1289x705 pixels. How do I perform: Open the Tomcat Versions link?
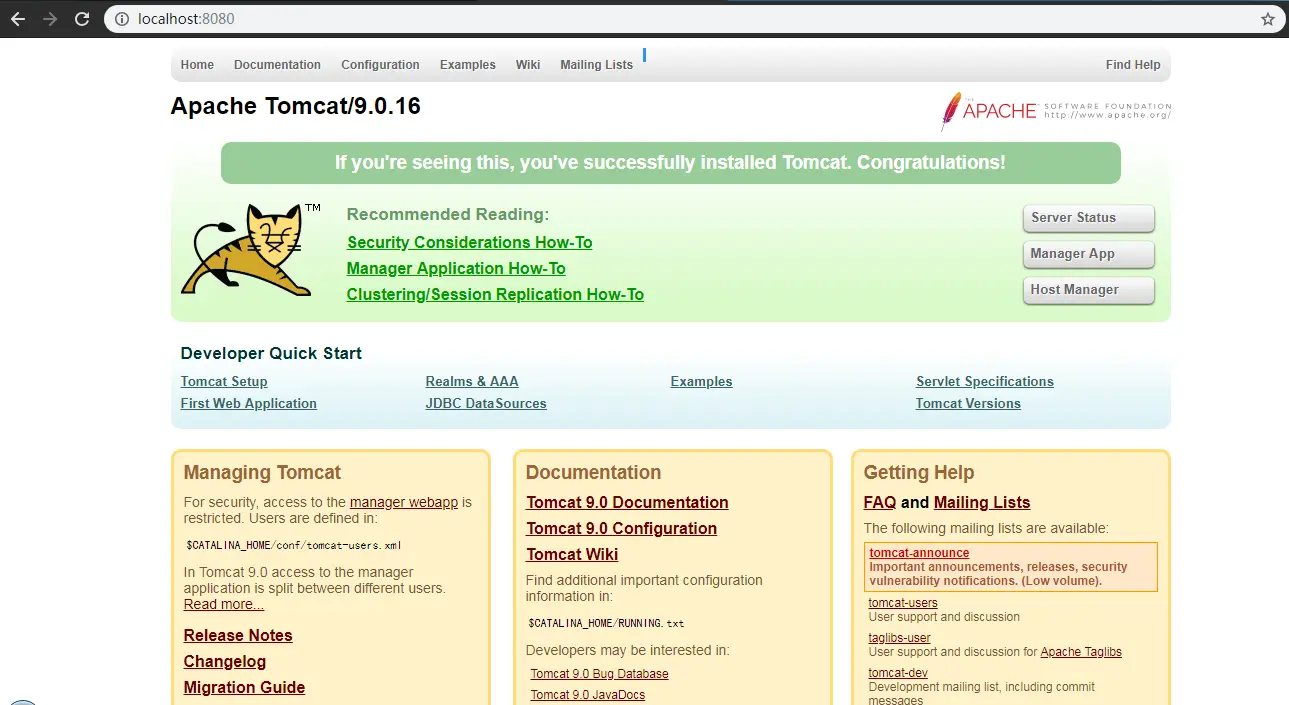click(968, 404)
